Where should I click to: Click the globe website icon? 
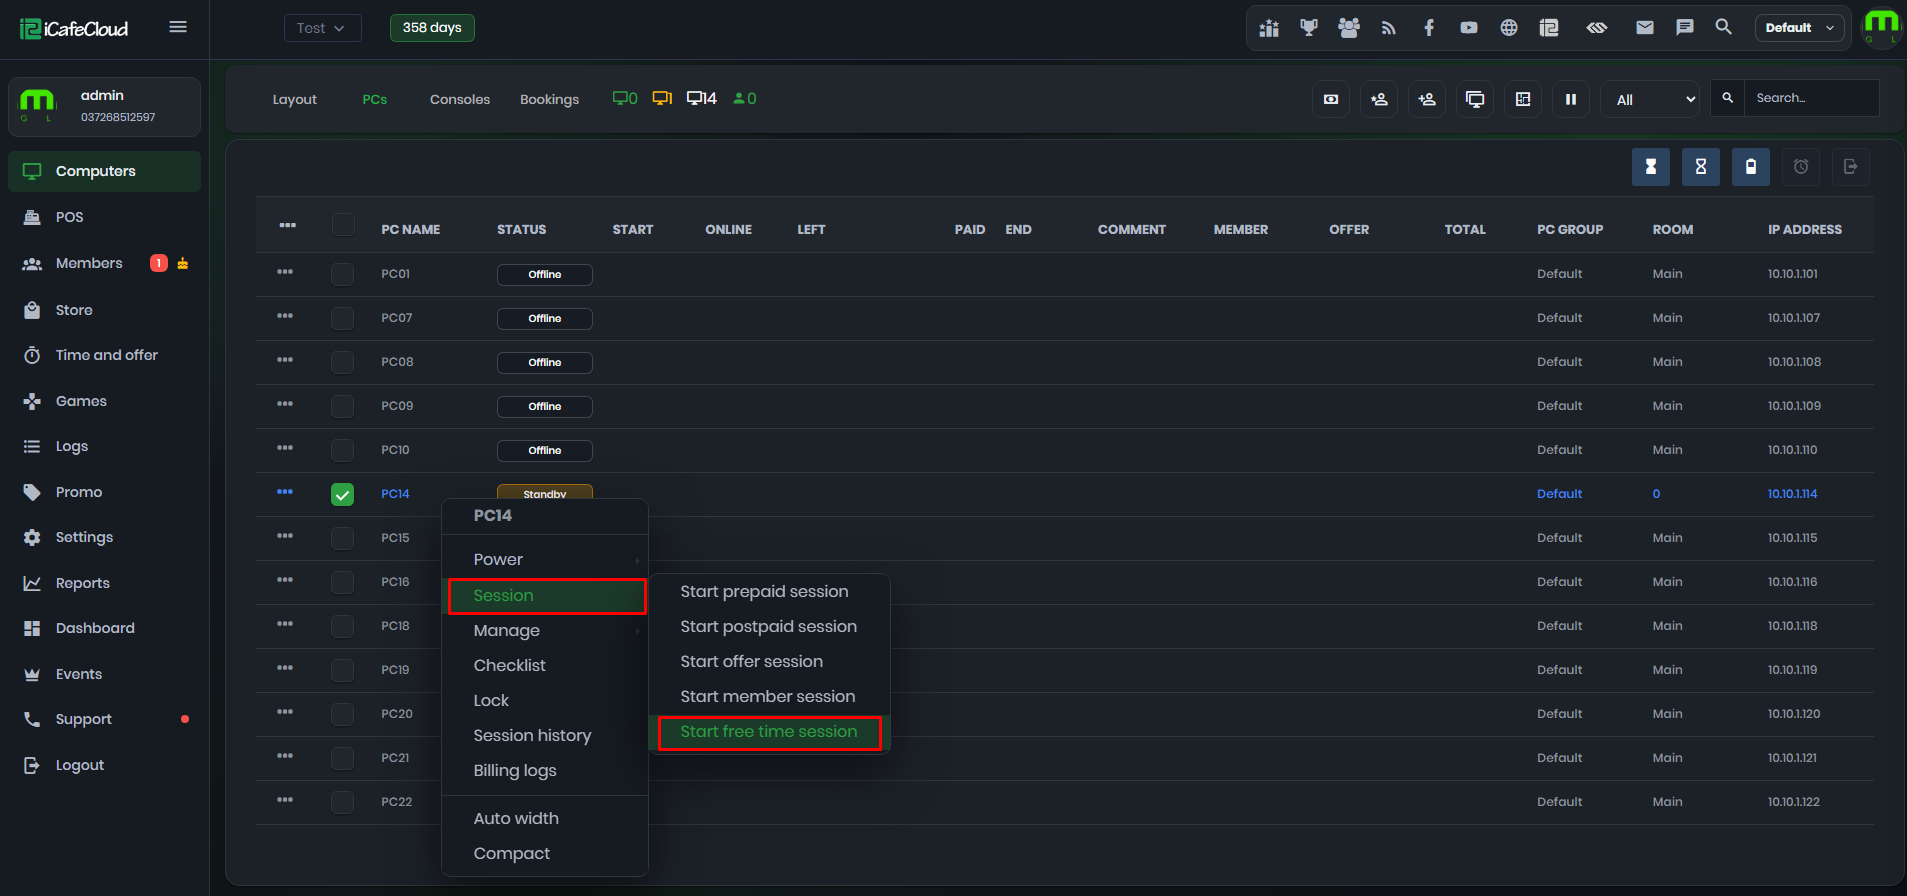tap(1509, 28)
